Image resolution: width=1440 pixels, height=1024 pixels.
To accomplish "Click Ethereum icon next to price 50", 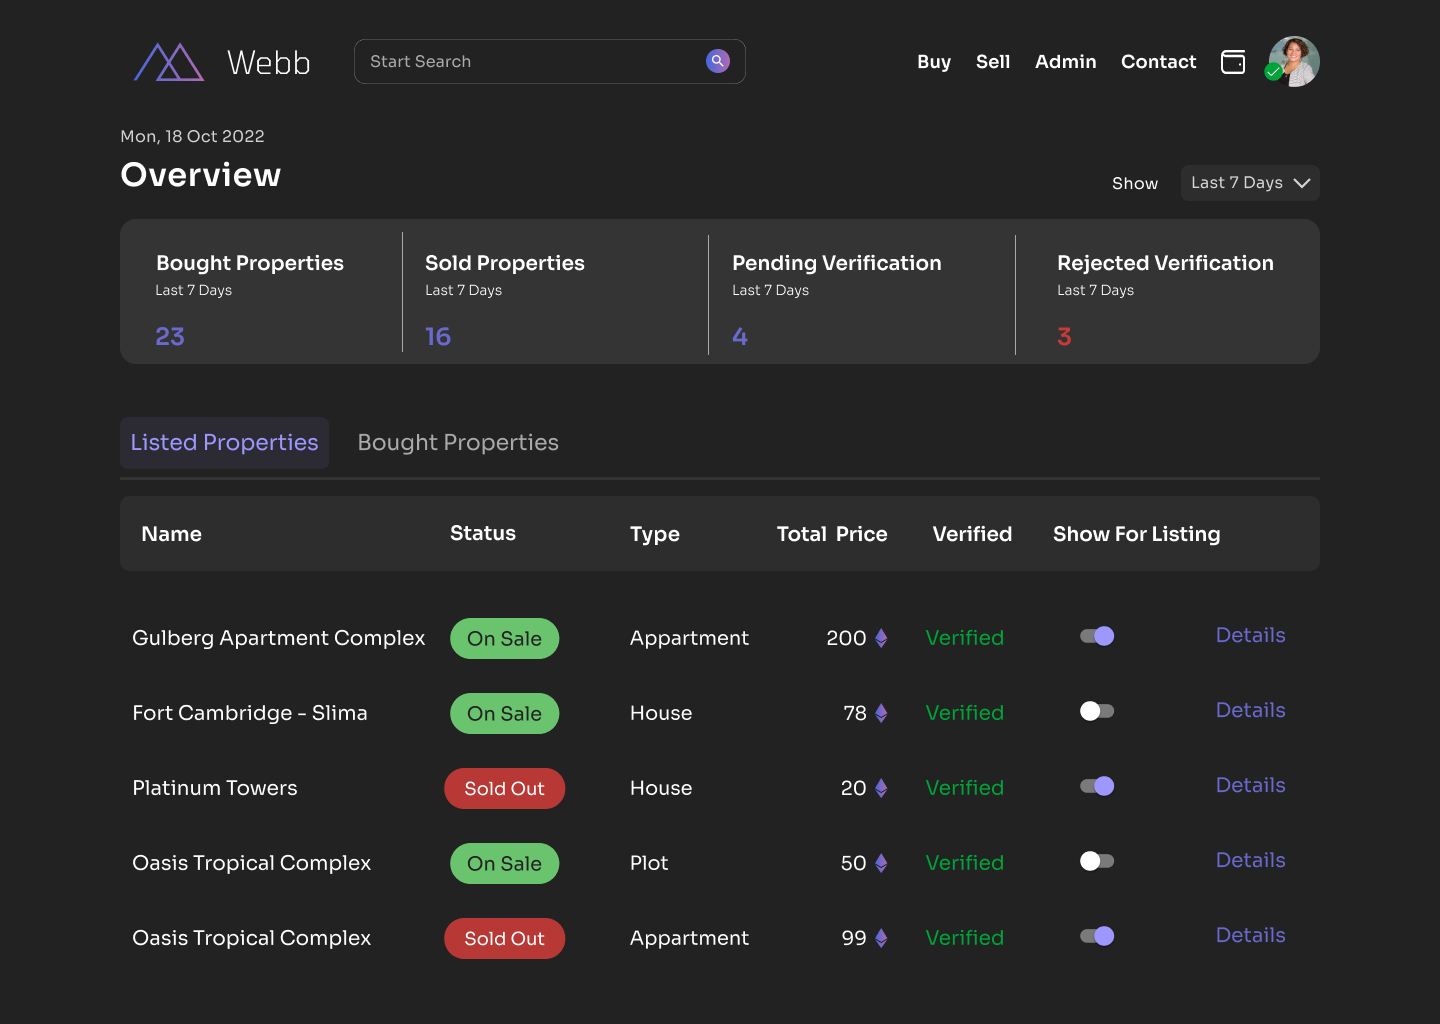I will [881, 863].
